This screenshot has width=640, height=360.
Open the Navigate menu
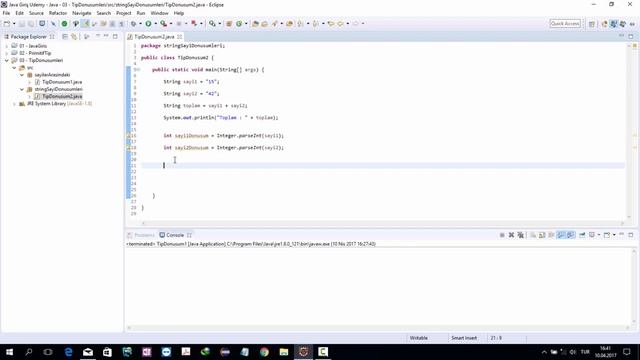point(82,13)
